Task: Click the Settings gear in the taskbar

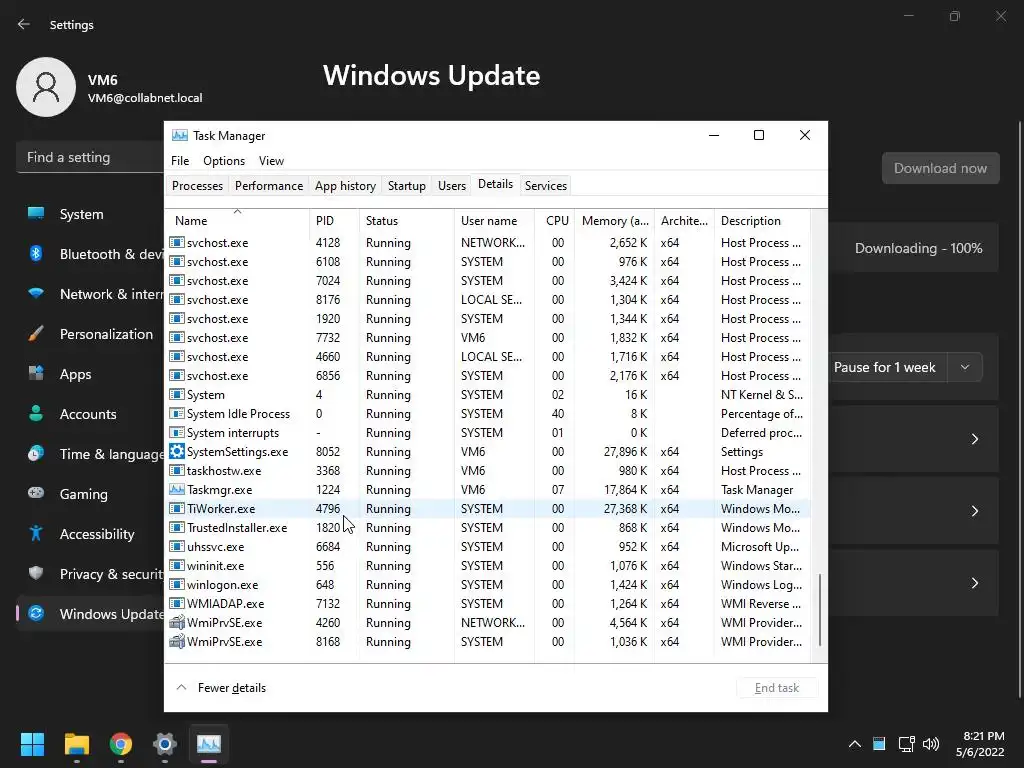Action: (165, 744)
